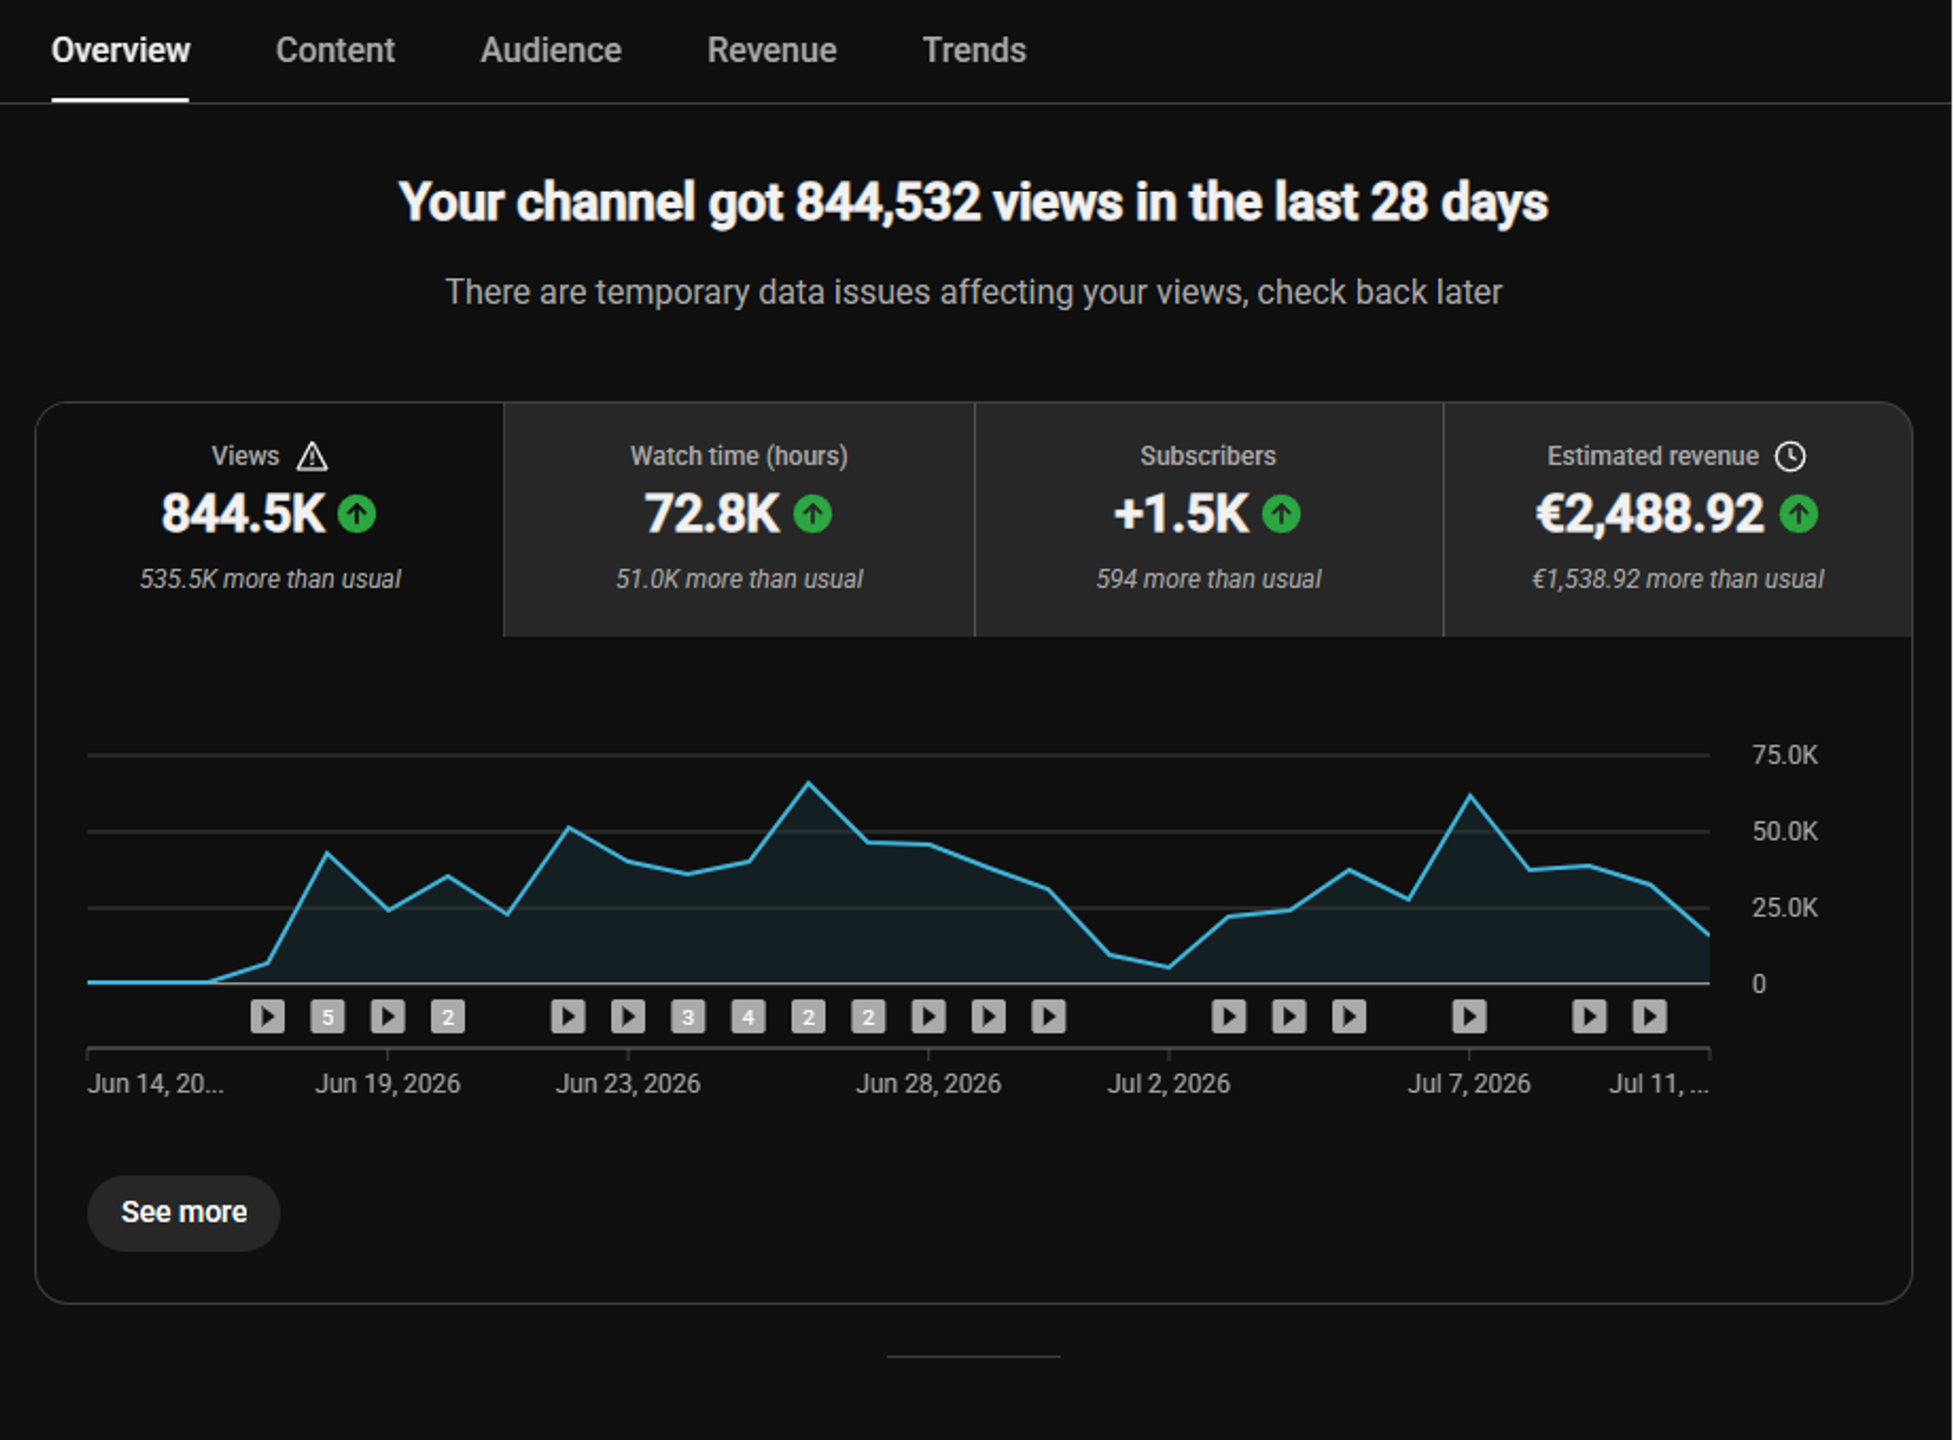The width and height of the screenshot is (1953, 1440).
Task: Click the warning triangle beside Views
Action: (312, 457)
